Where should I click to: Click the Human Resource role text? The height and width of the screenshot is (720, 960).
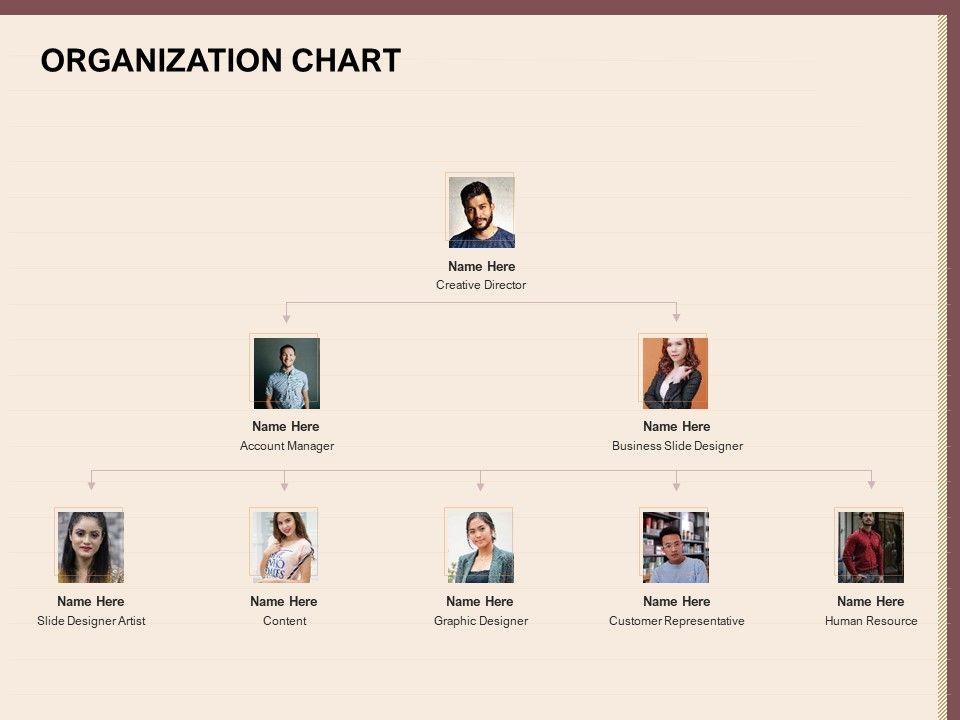(871, 621)
